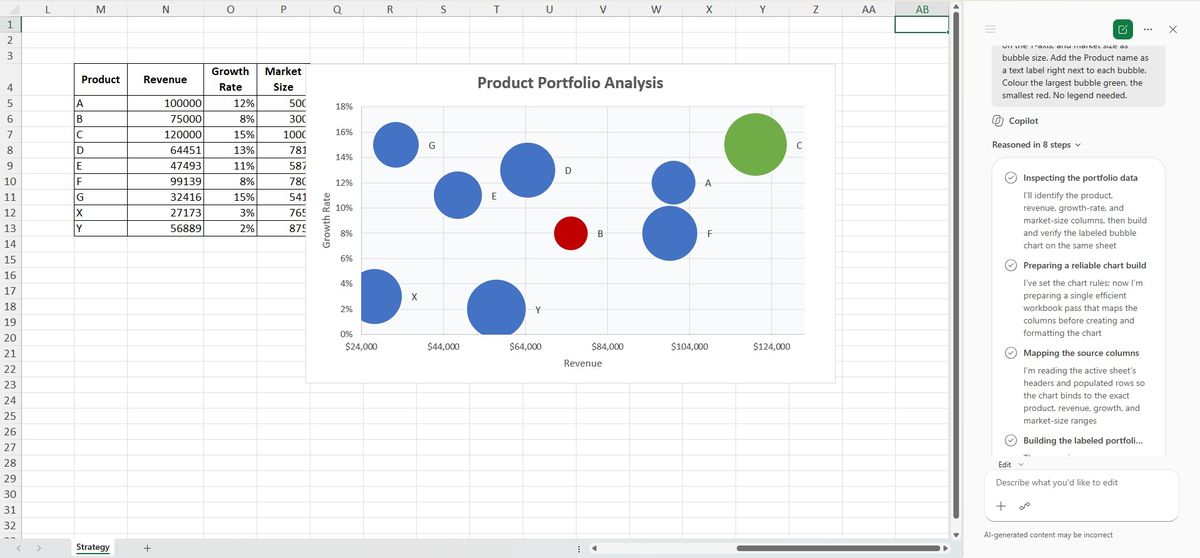The image size is (1200, 558).
Task: Click the sheet tab splitter handle dots
Action: coord(579,548)
